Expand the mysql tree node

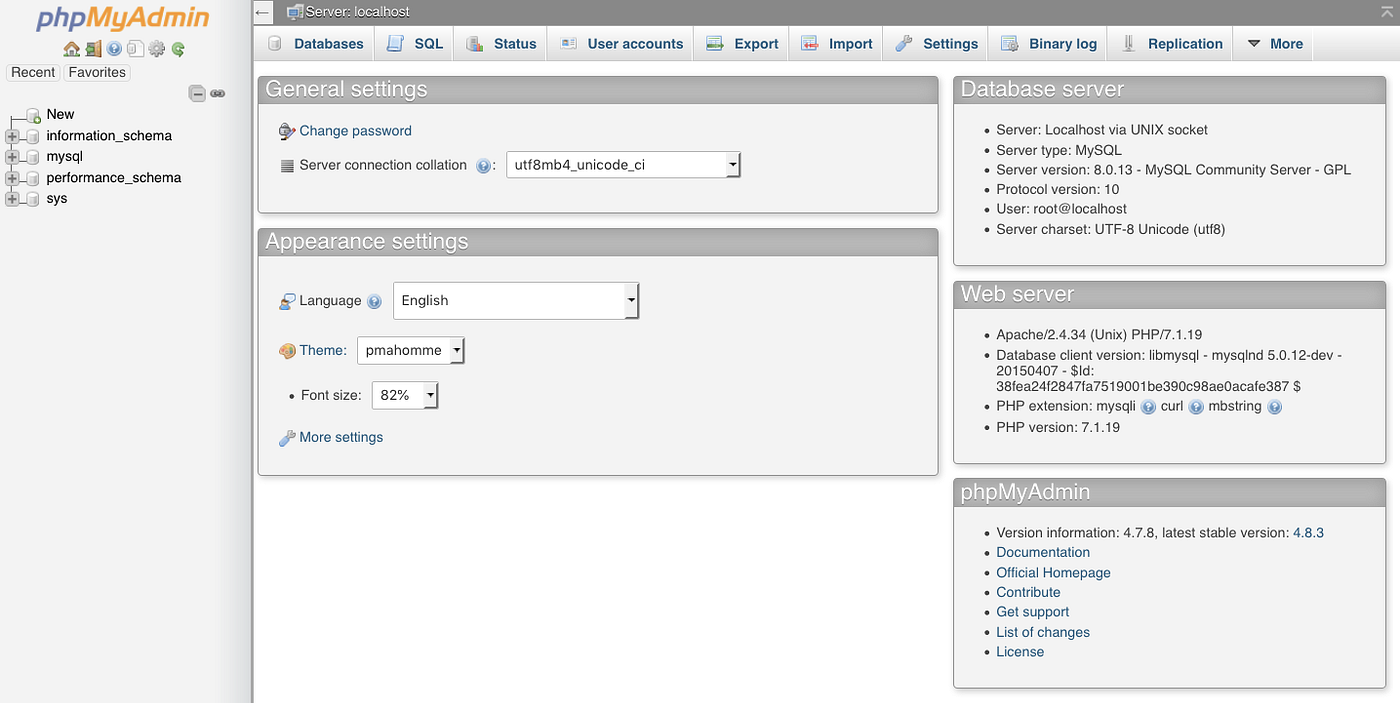(12, 157)
